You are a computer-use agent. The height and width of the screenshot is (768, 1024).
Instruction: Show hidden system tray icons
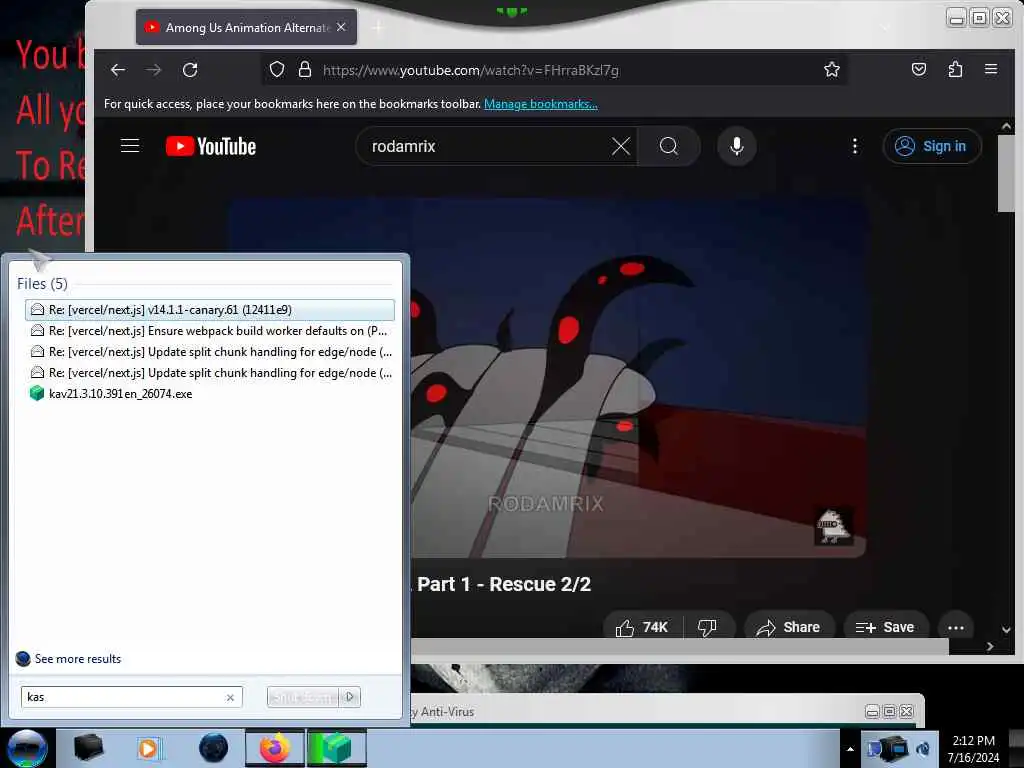point(850,749)
